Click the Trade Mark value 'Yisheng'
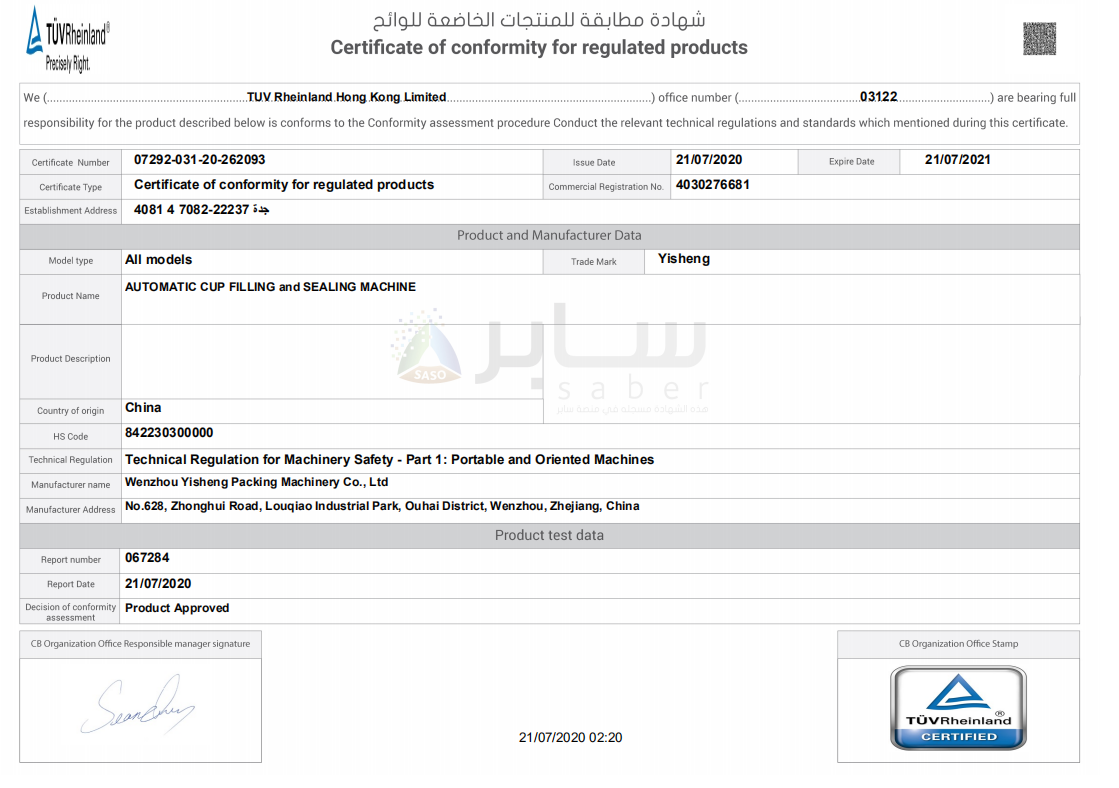The width and height of the screenshot is (1119, 788). click(x=684, y=259)
